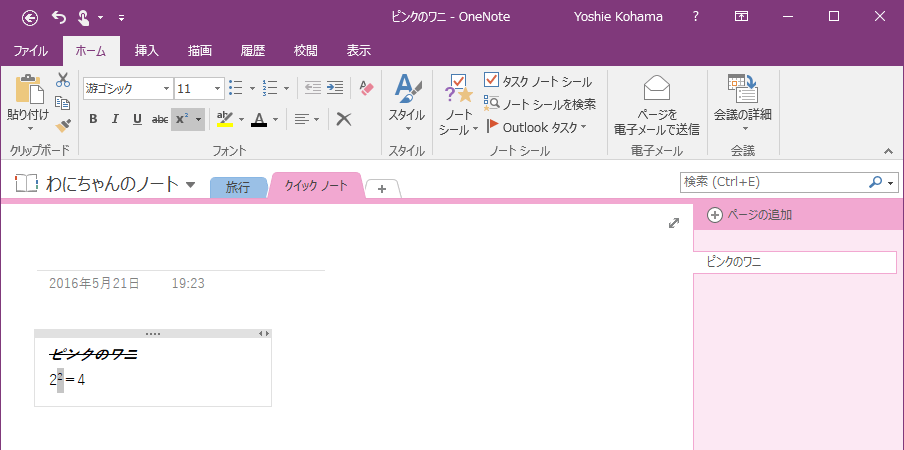Expand the 貼り付け dropdown arrow

[30, 128]
